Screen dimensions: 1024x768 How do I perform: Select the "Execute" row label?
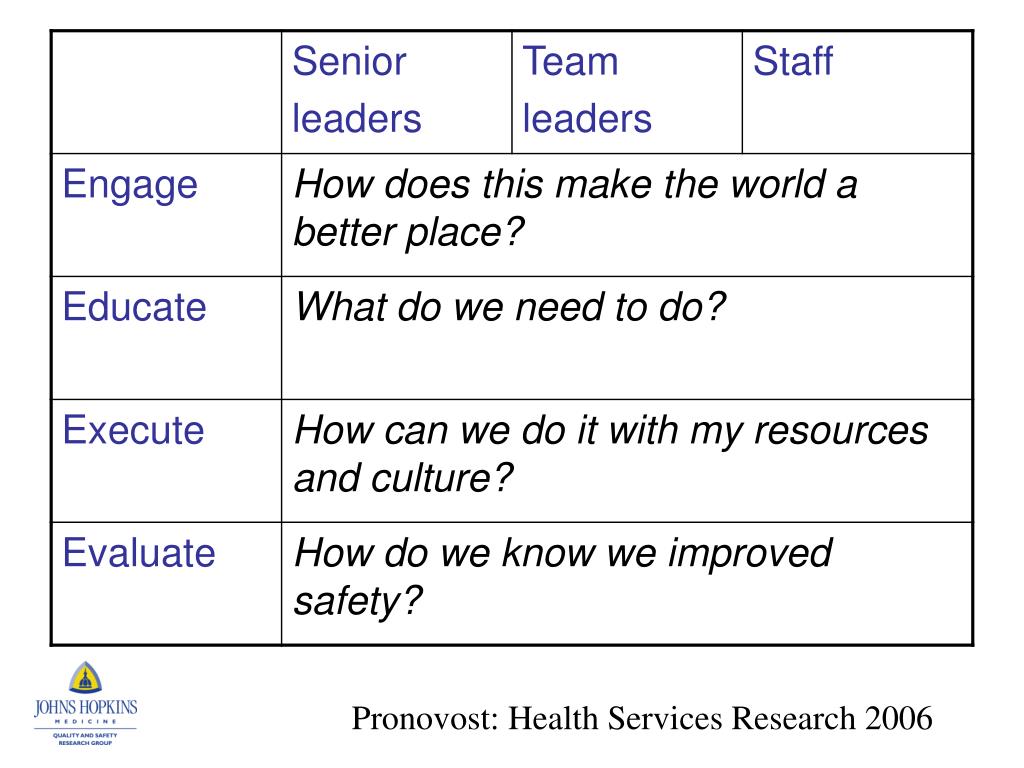(x=133, y=431)
